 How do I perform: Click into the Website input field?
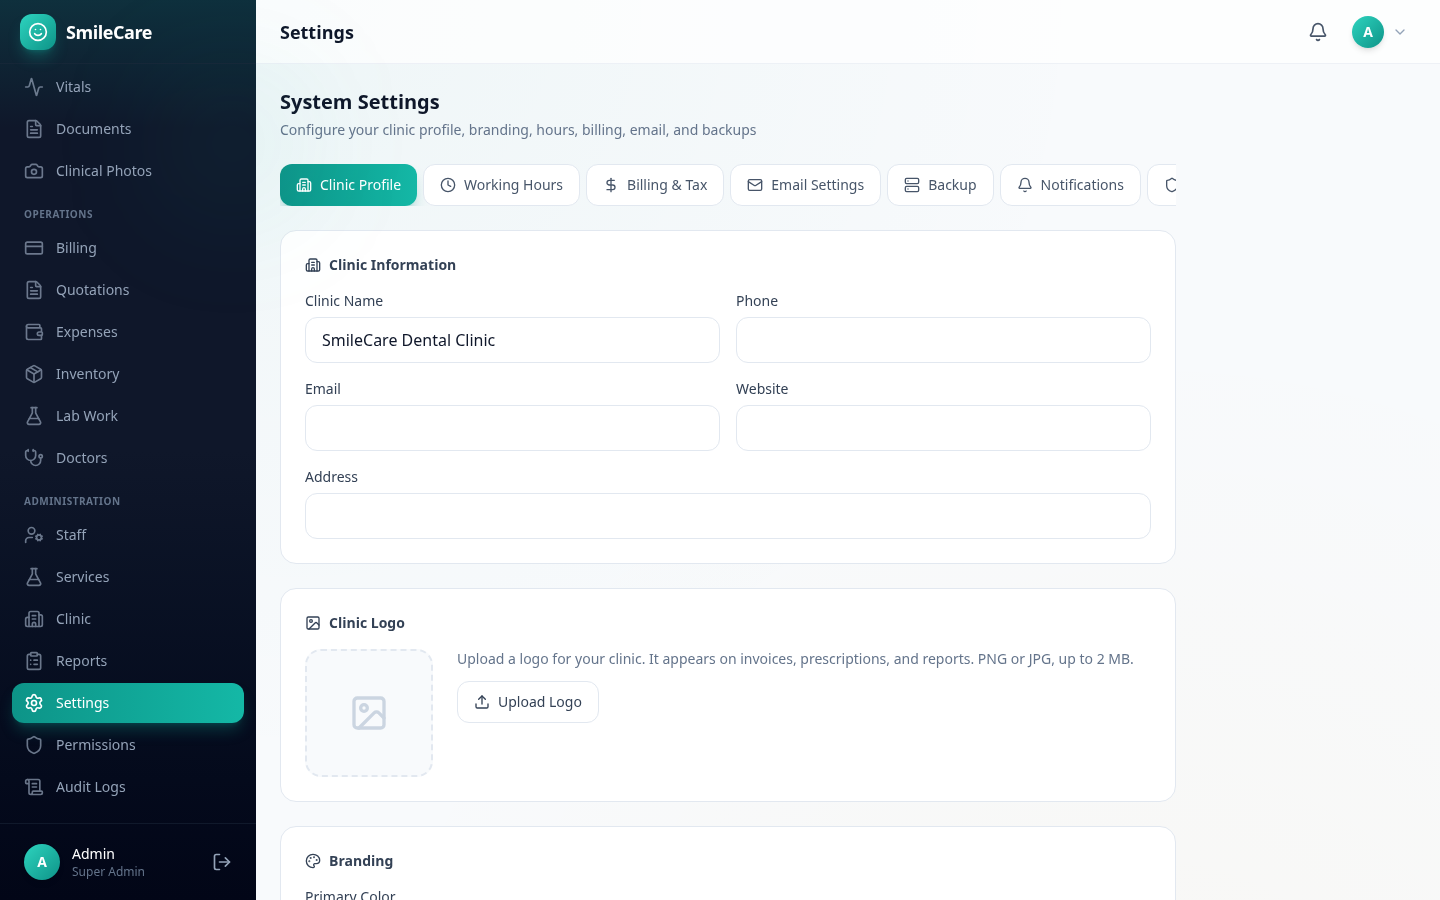coord(943,428)
